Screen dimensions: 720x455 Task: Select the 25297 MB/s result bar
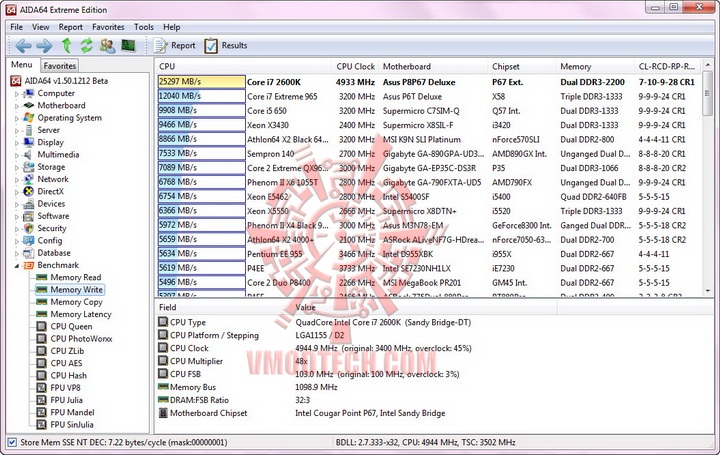201,82
